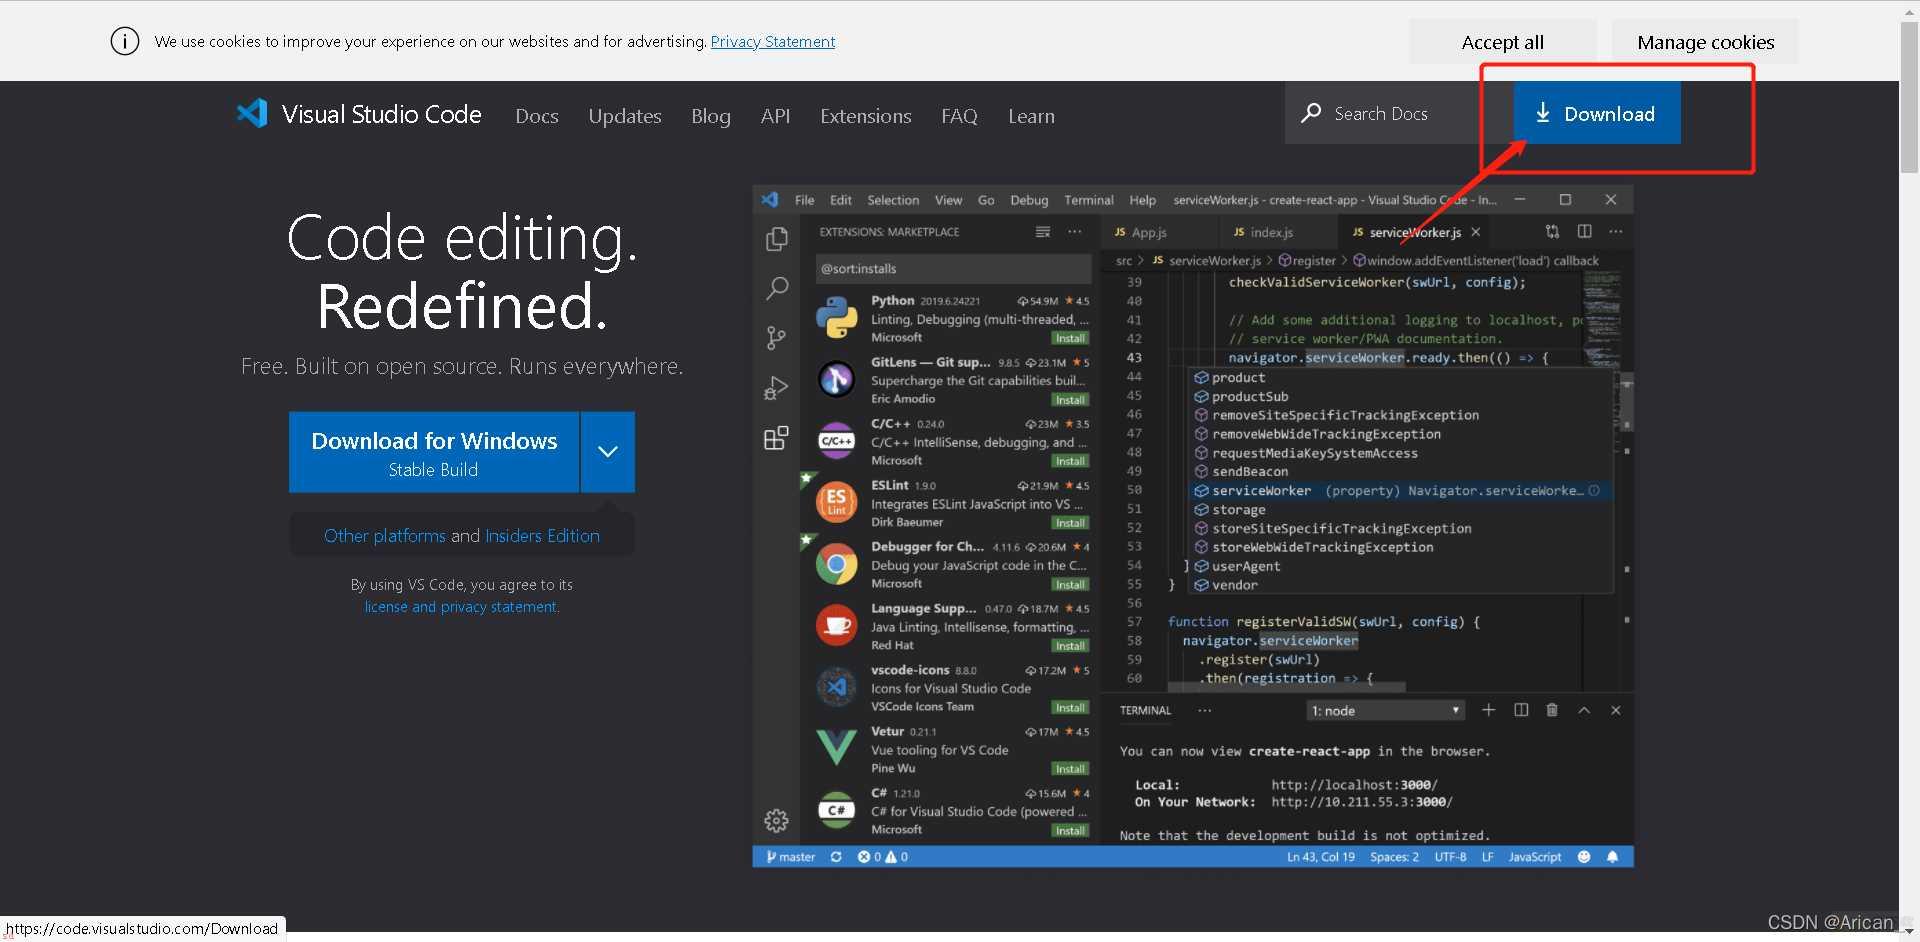Screen dimensions: 1920x942
Task: Click the master branch in status bar
Action: click(x=790, y=857)
